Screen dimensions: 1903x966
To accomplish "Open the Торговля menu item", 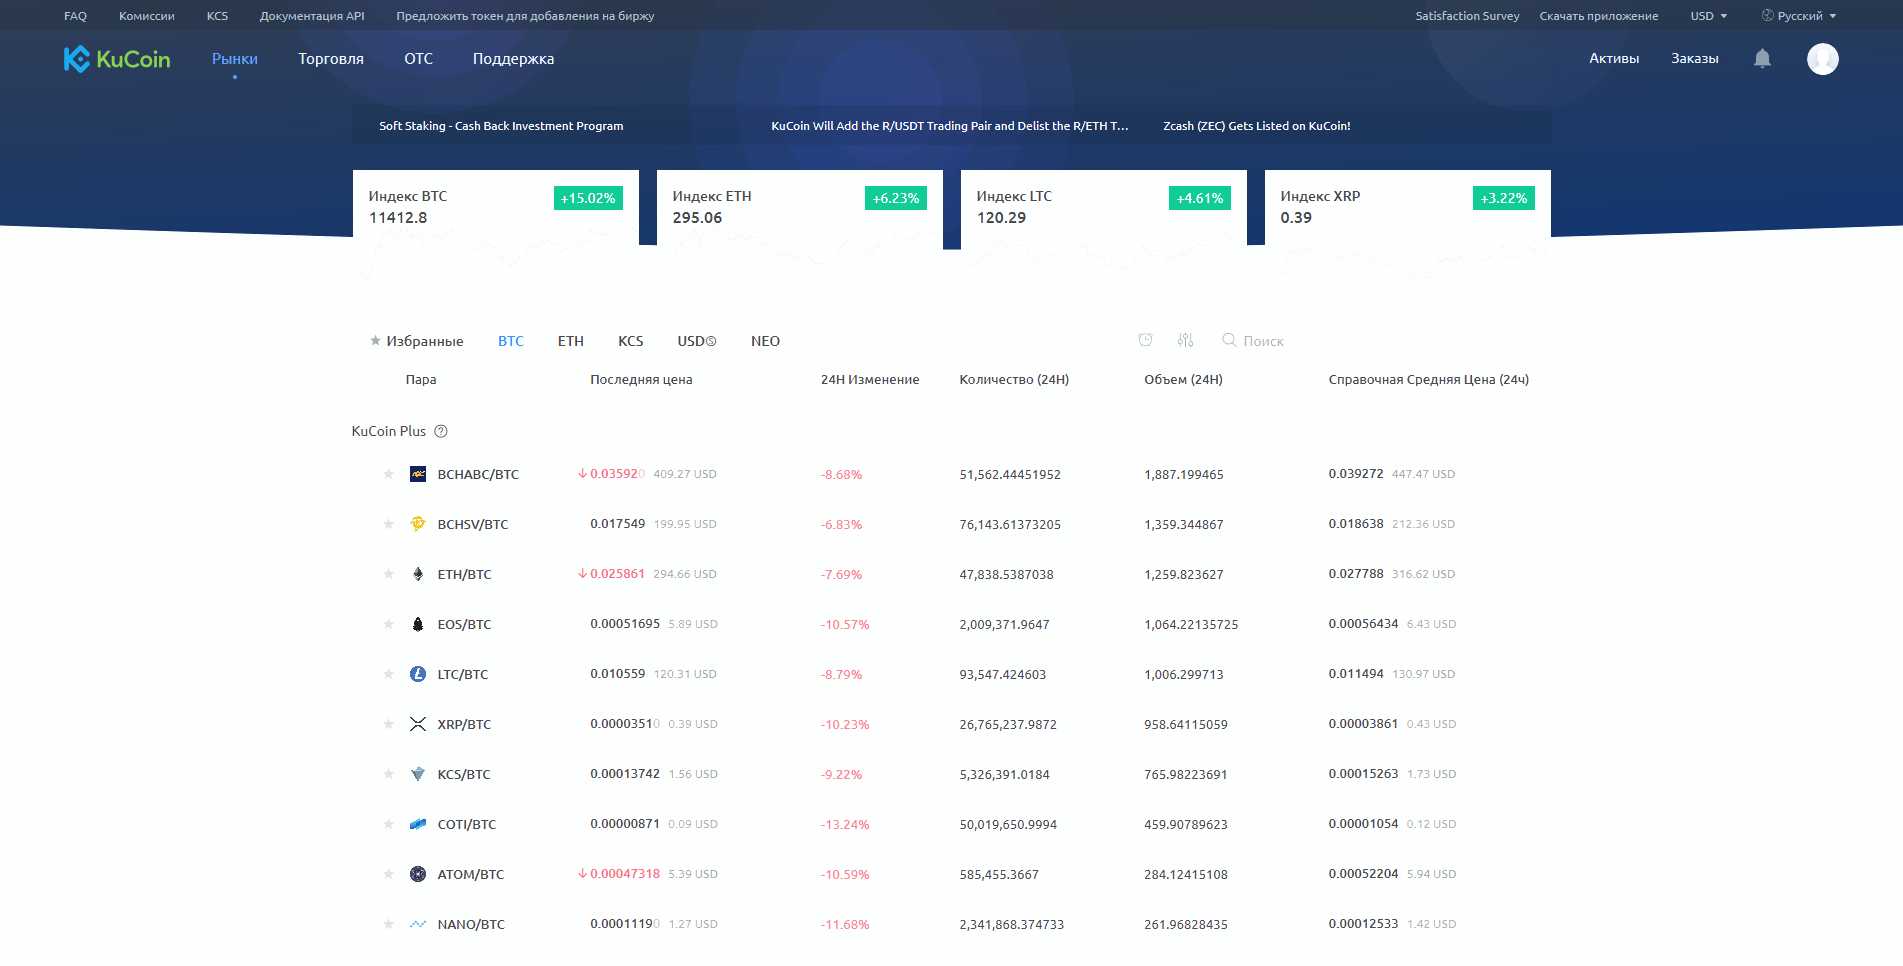I will [x=331, y=59].
